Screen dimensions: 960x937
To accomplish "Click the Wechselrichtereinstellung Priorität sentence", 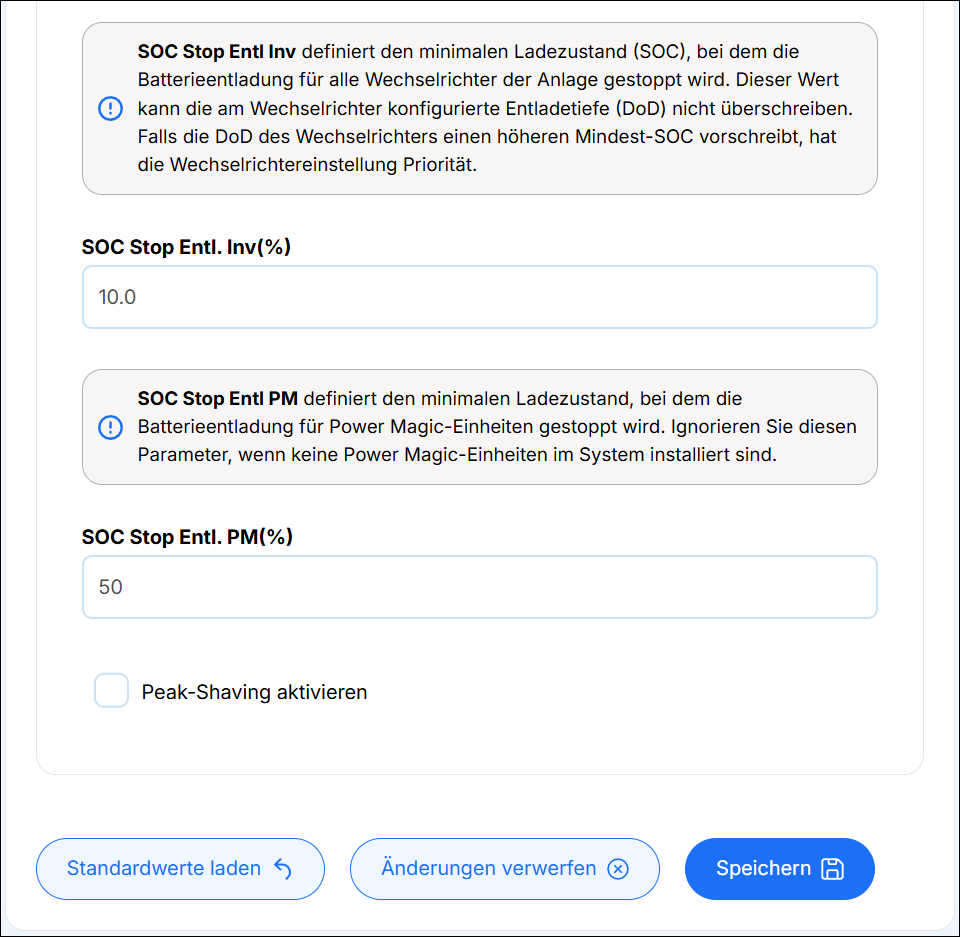I will 323,165.
